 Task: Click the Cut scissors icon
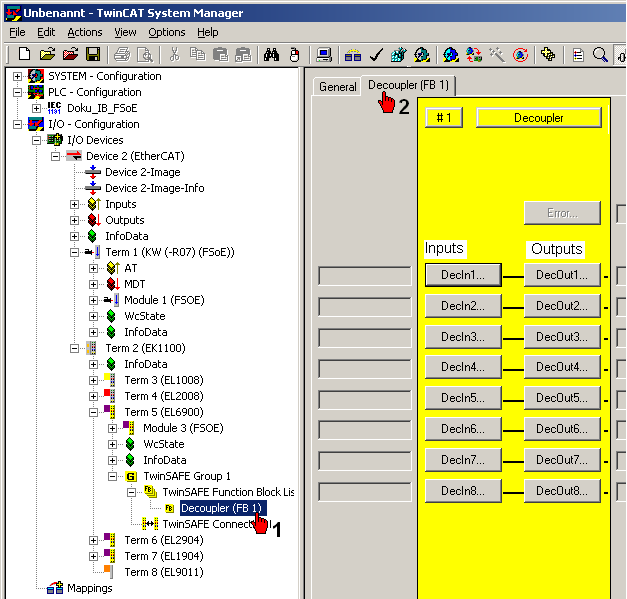click(x=174, y=54)
